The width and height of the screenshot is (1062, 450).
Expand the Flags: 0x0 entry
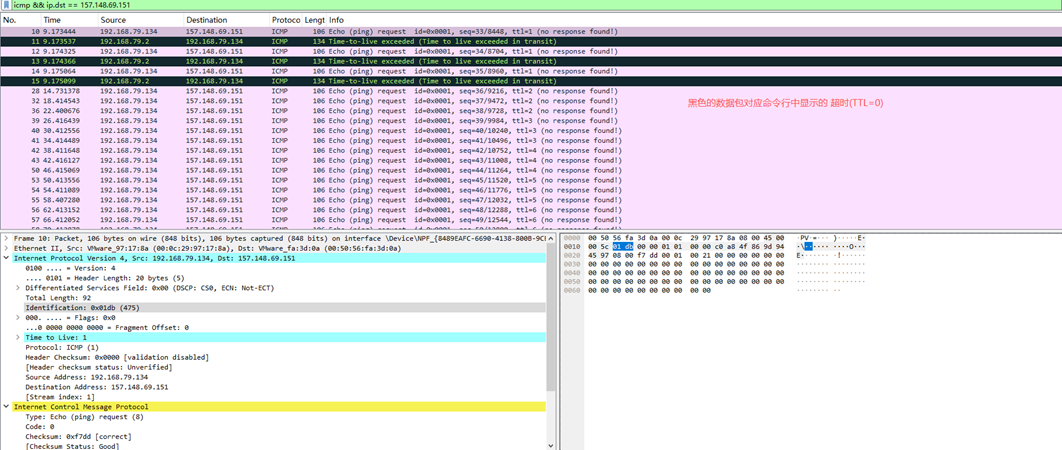(x=18, y=318)
